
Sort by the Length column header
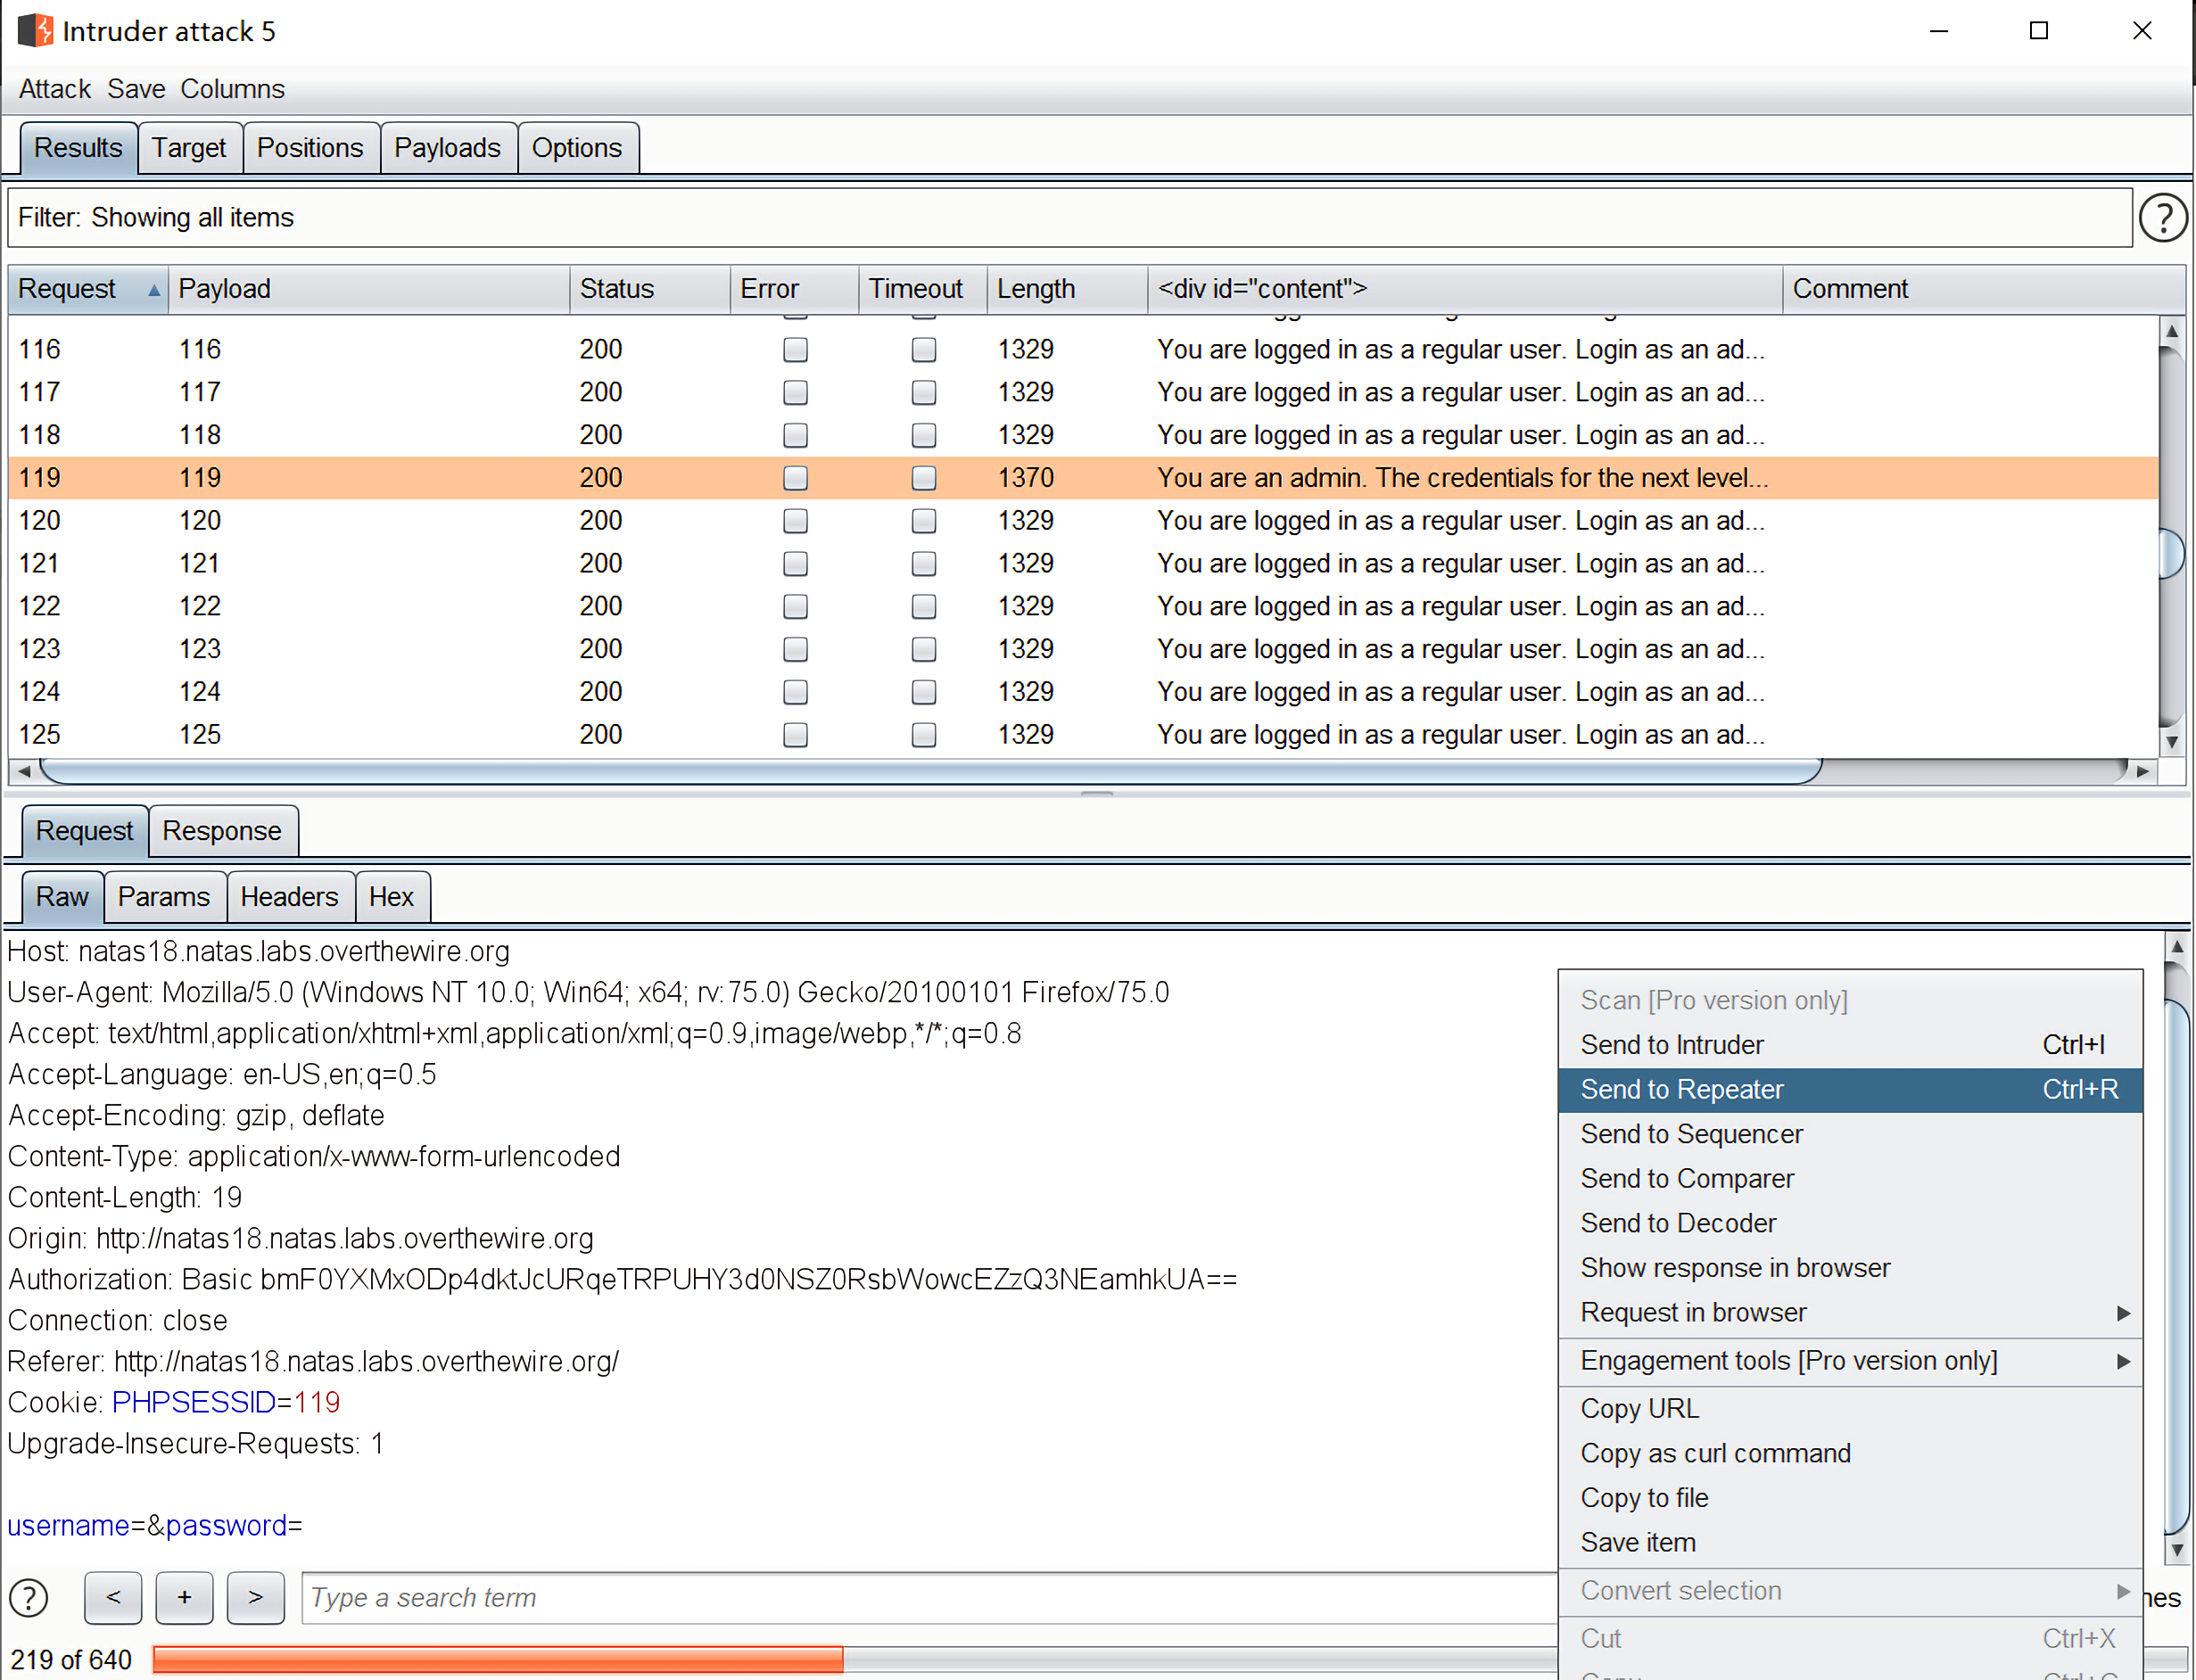point(1067,289)
